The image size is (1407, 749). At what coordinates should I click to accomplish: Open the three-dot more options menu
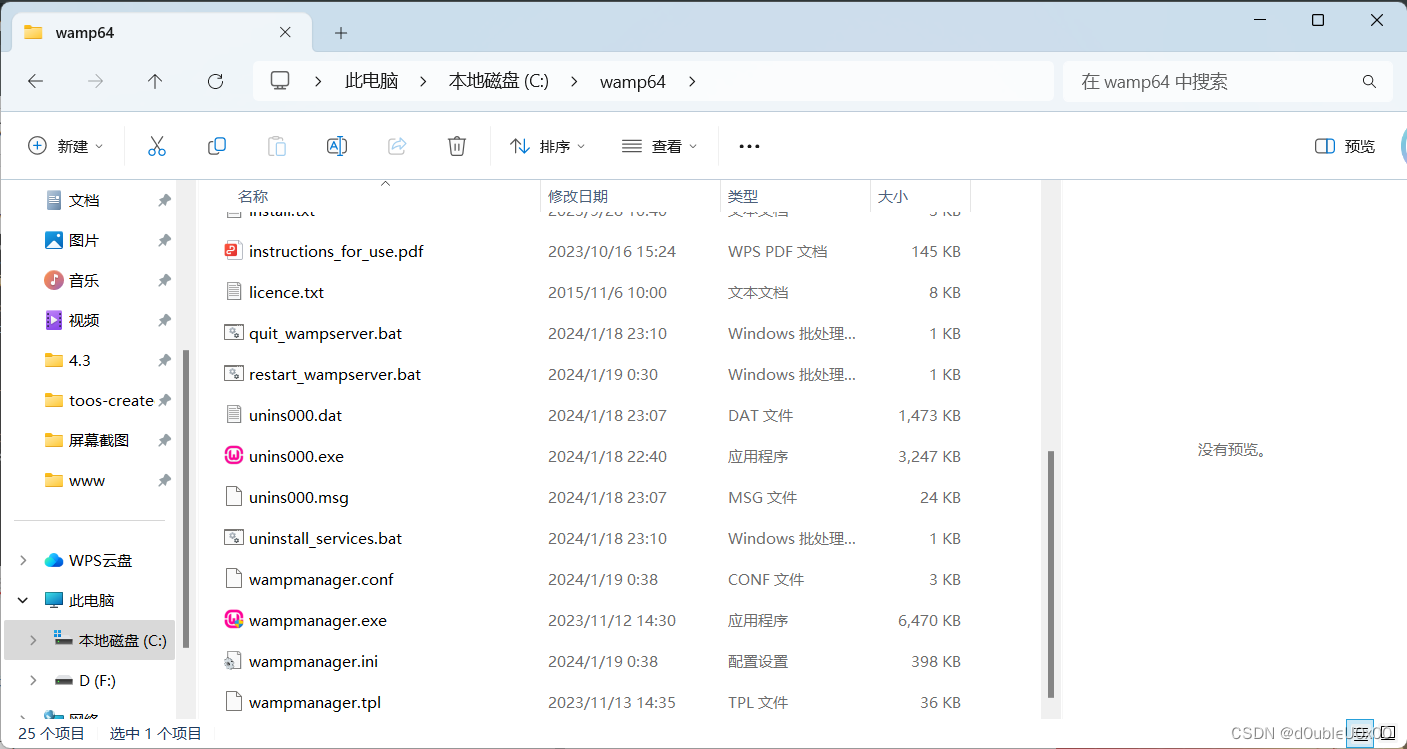(749, 146)
